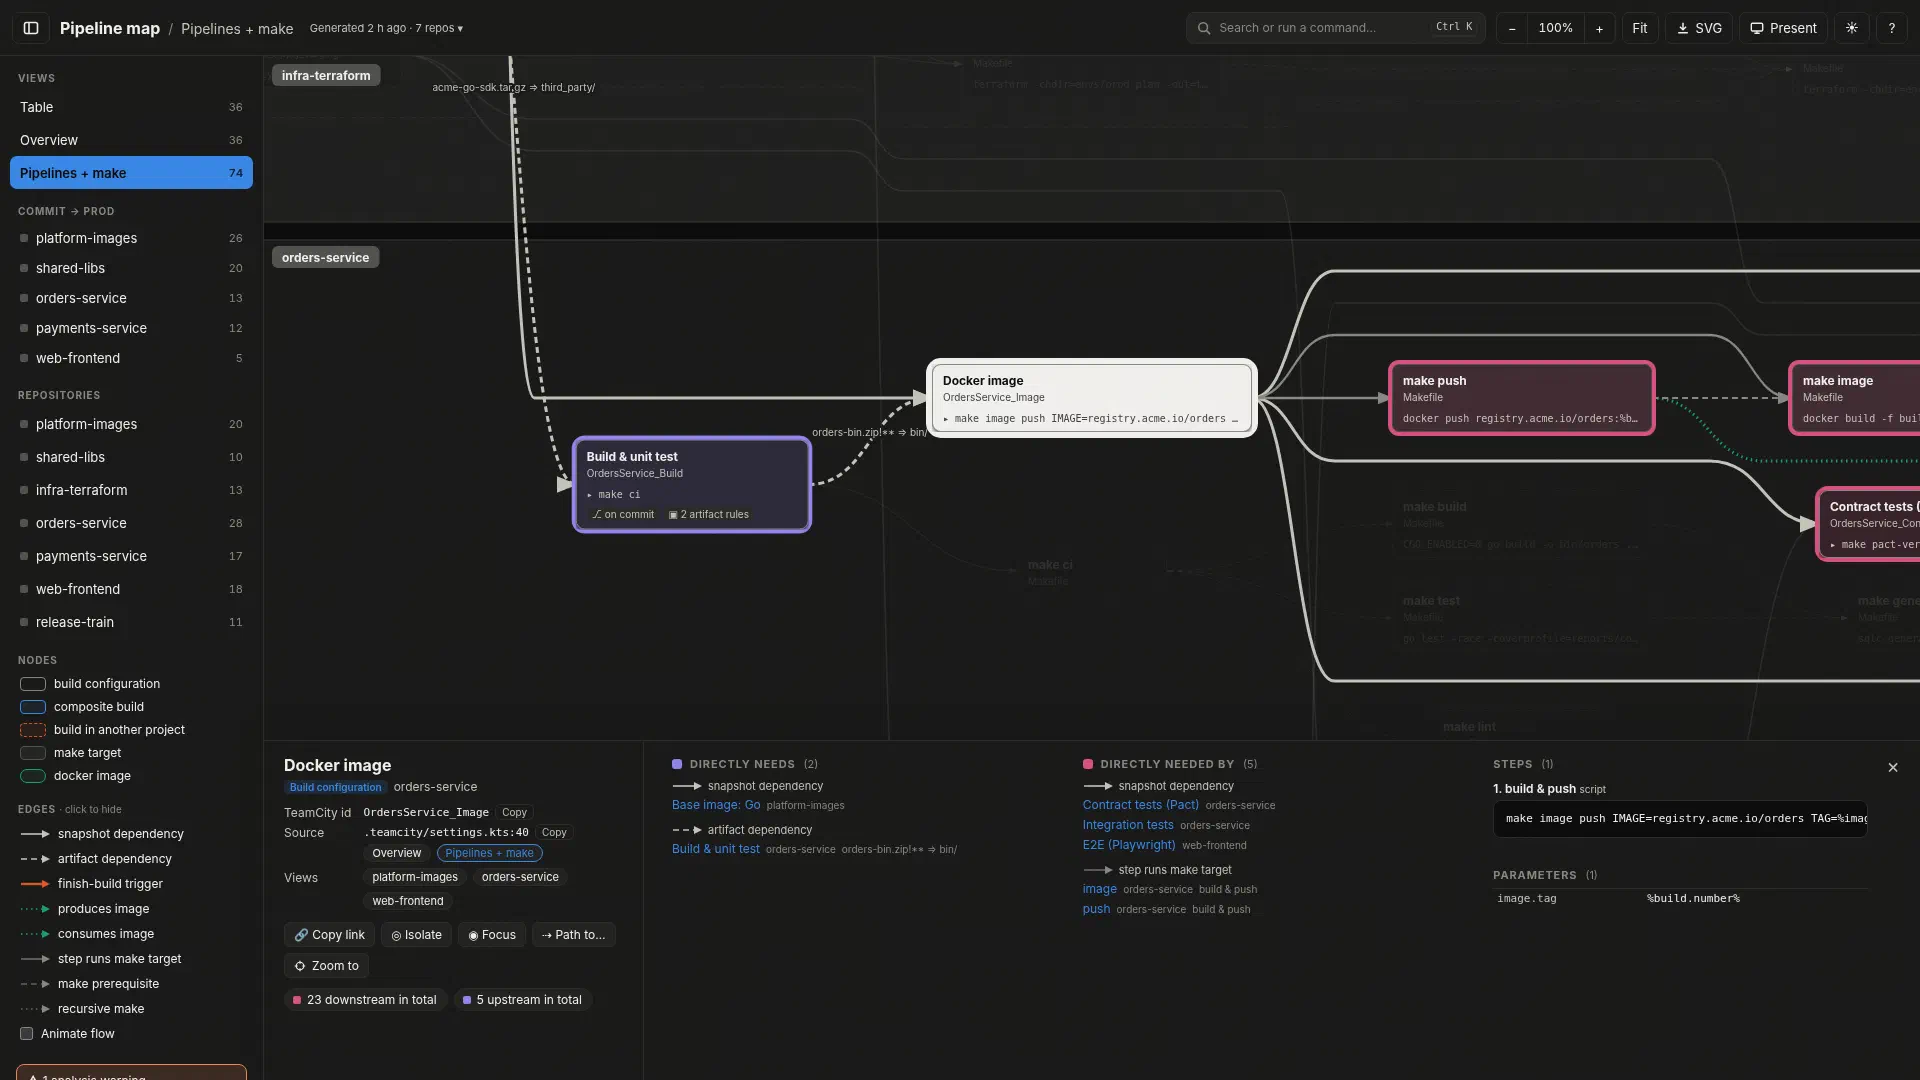Zoom to the selected node

pos(326,966)
